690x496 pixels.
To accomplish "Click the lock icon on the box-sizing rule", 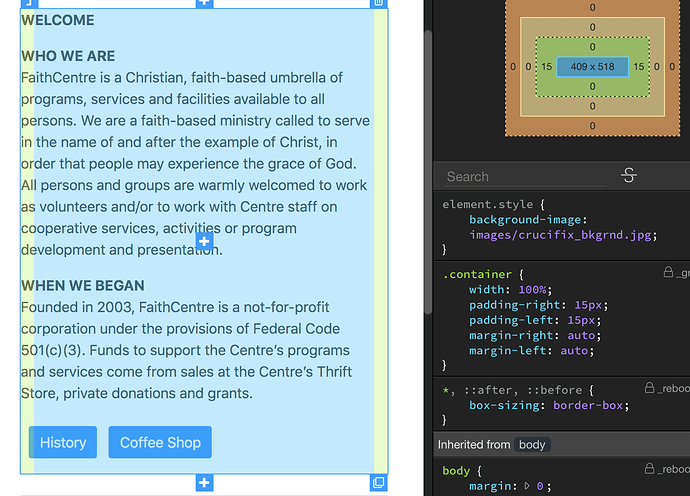I will pyautogui.click(x=649, y=388).
